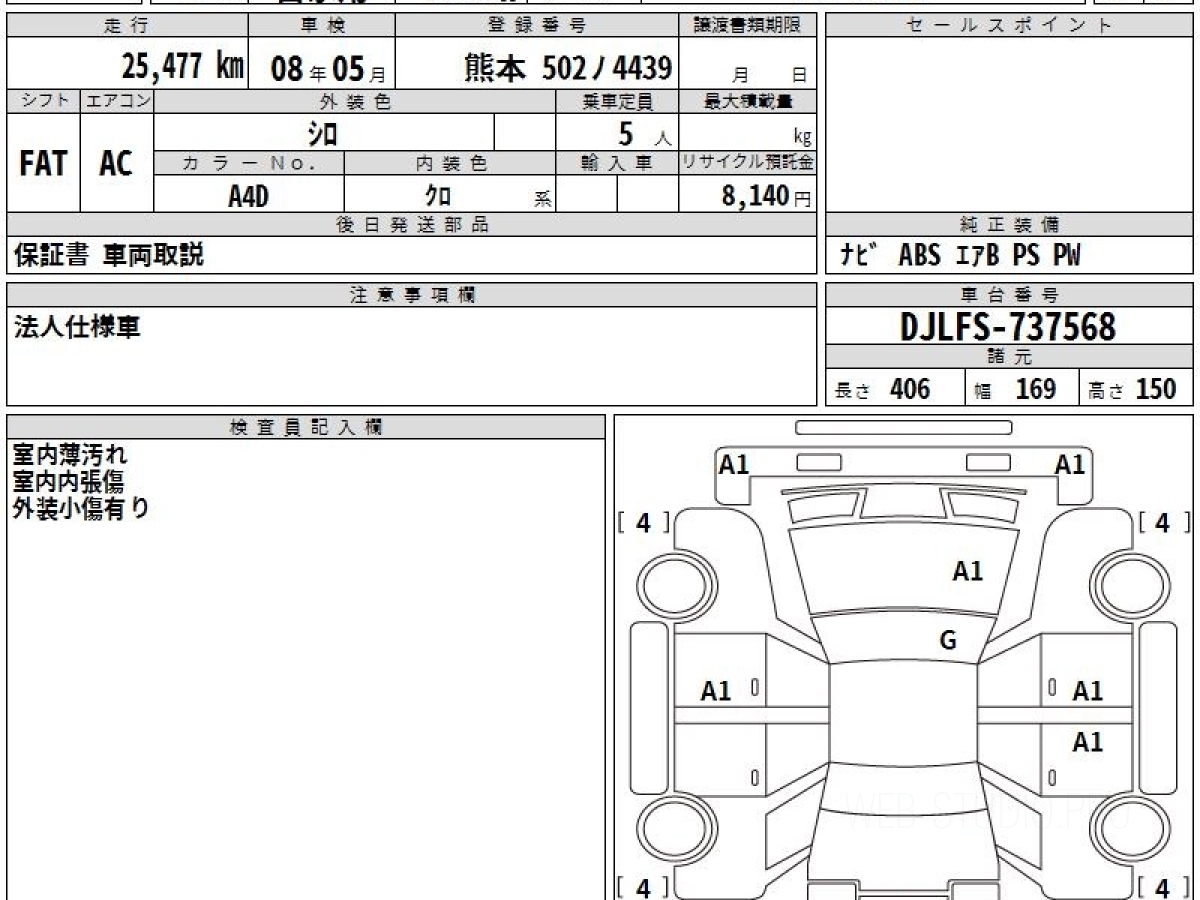
Task: Click the カラーNo. header
Action: pos(249,164)
